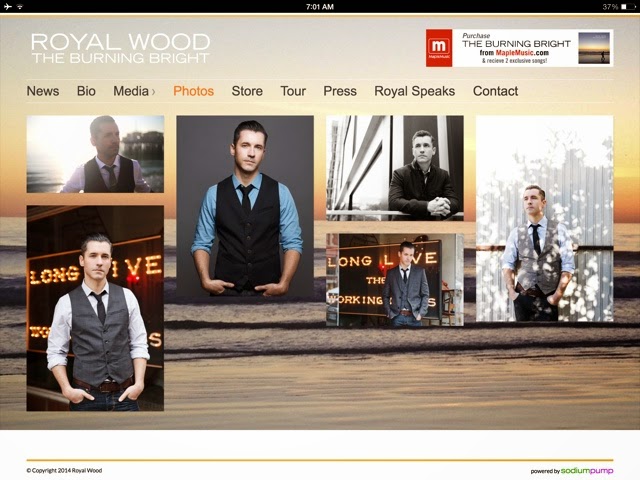Select the Photos tab
The image size is (640, 480).
point(193,91)
